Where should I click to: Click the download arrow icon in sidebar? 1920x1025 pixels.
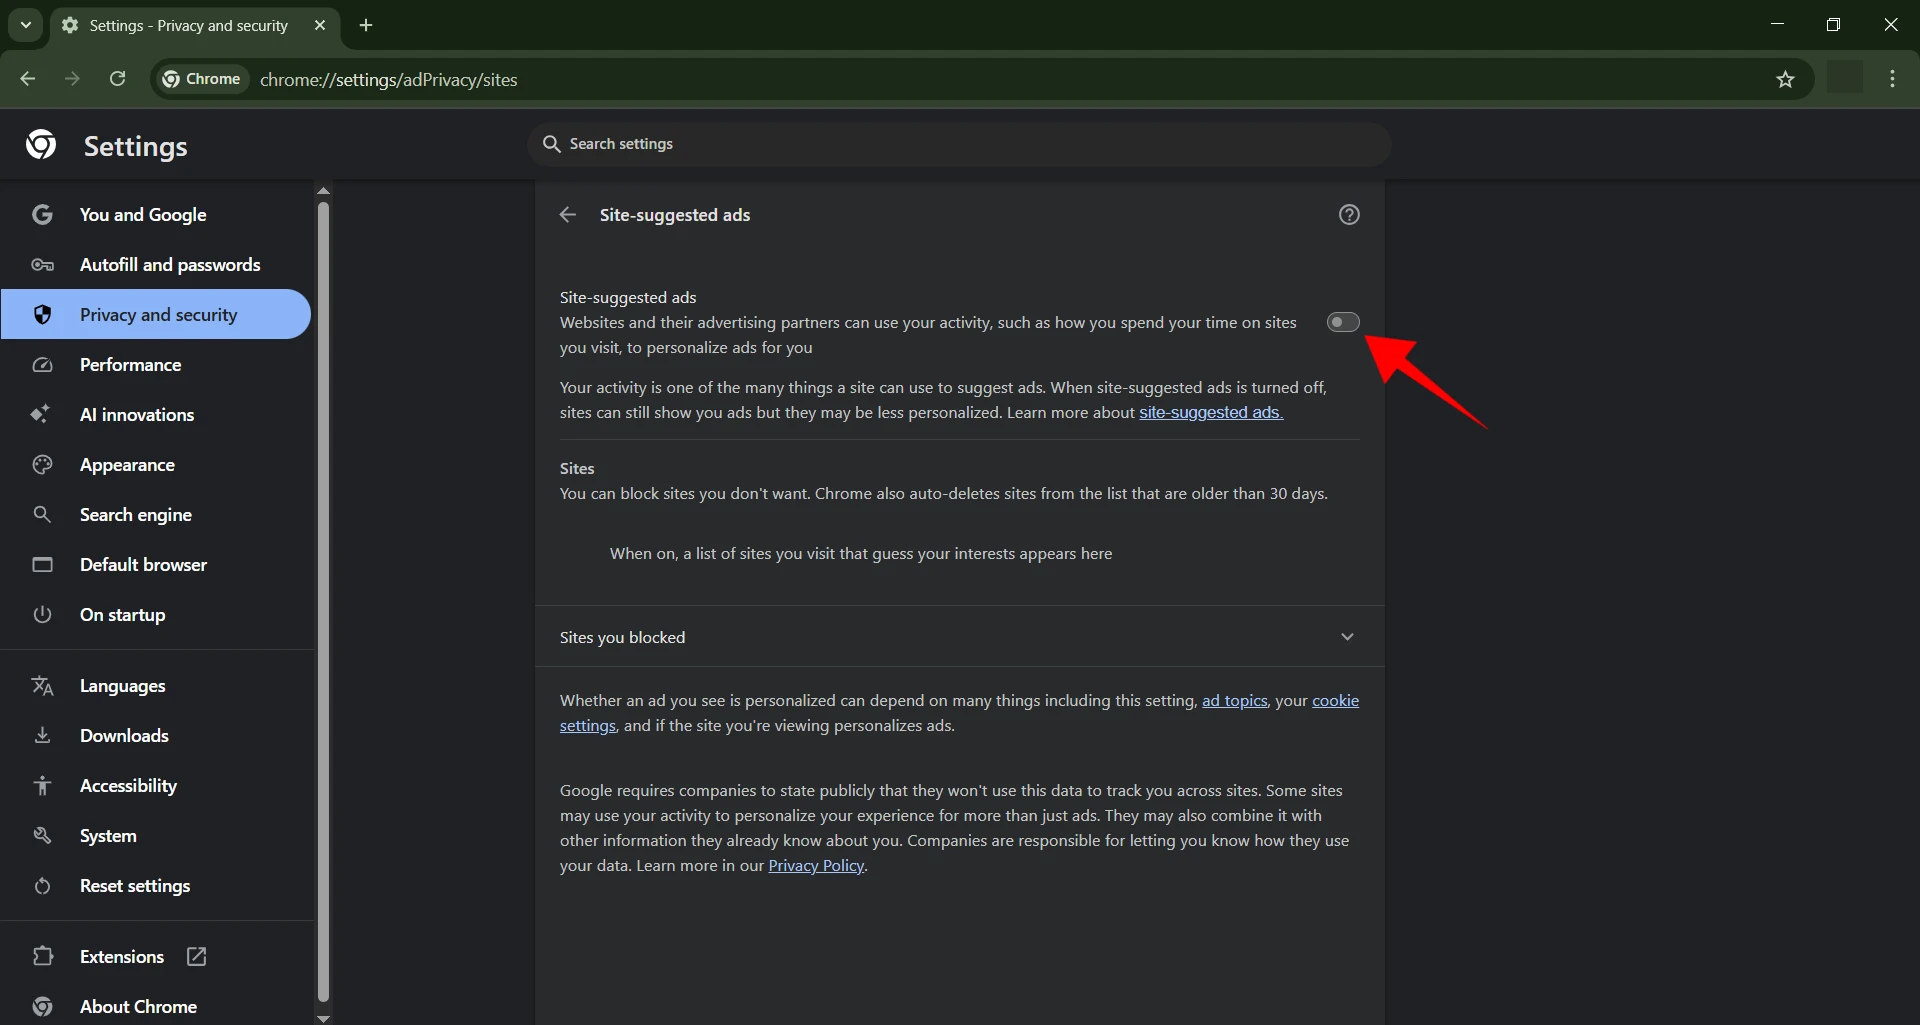(x=42, y=736)
